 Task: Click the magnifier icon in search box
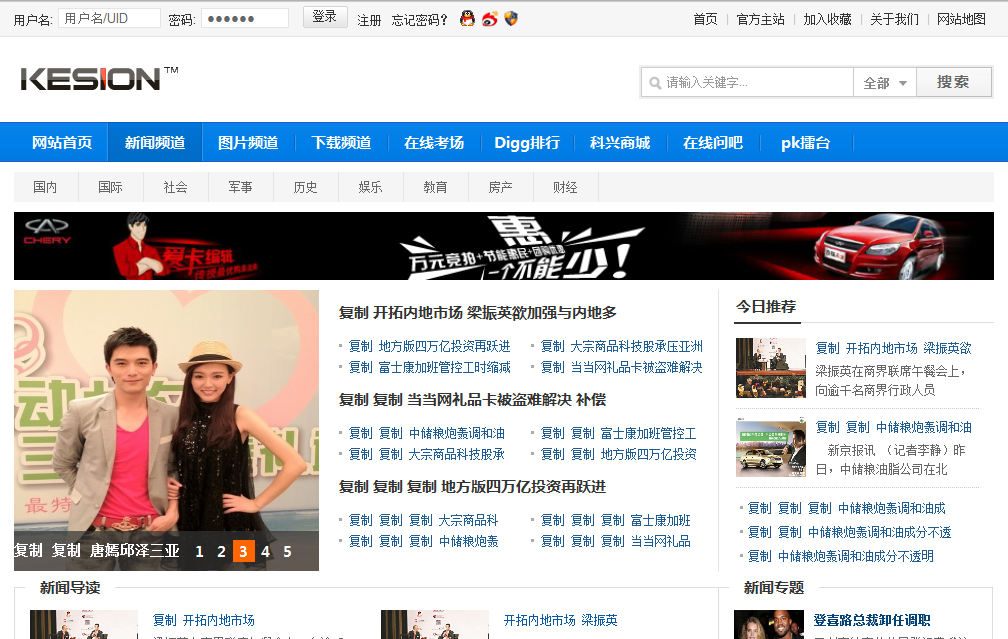tap(655, 83)
